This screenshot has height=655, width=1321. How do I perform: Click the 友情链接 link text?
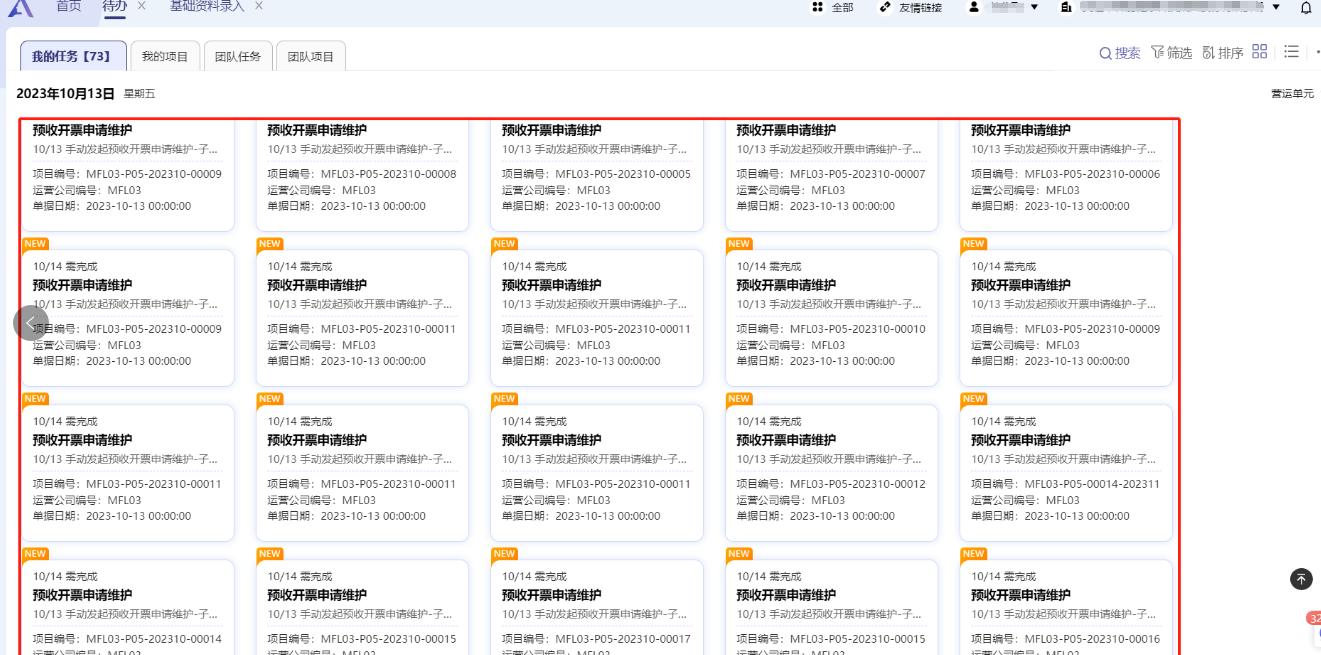tap(920, 7)
